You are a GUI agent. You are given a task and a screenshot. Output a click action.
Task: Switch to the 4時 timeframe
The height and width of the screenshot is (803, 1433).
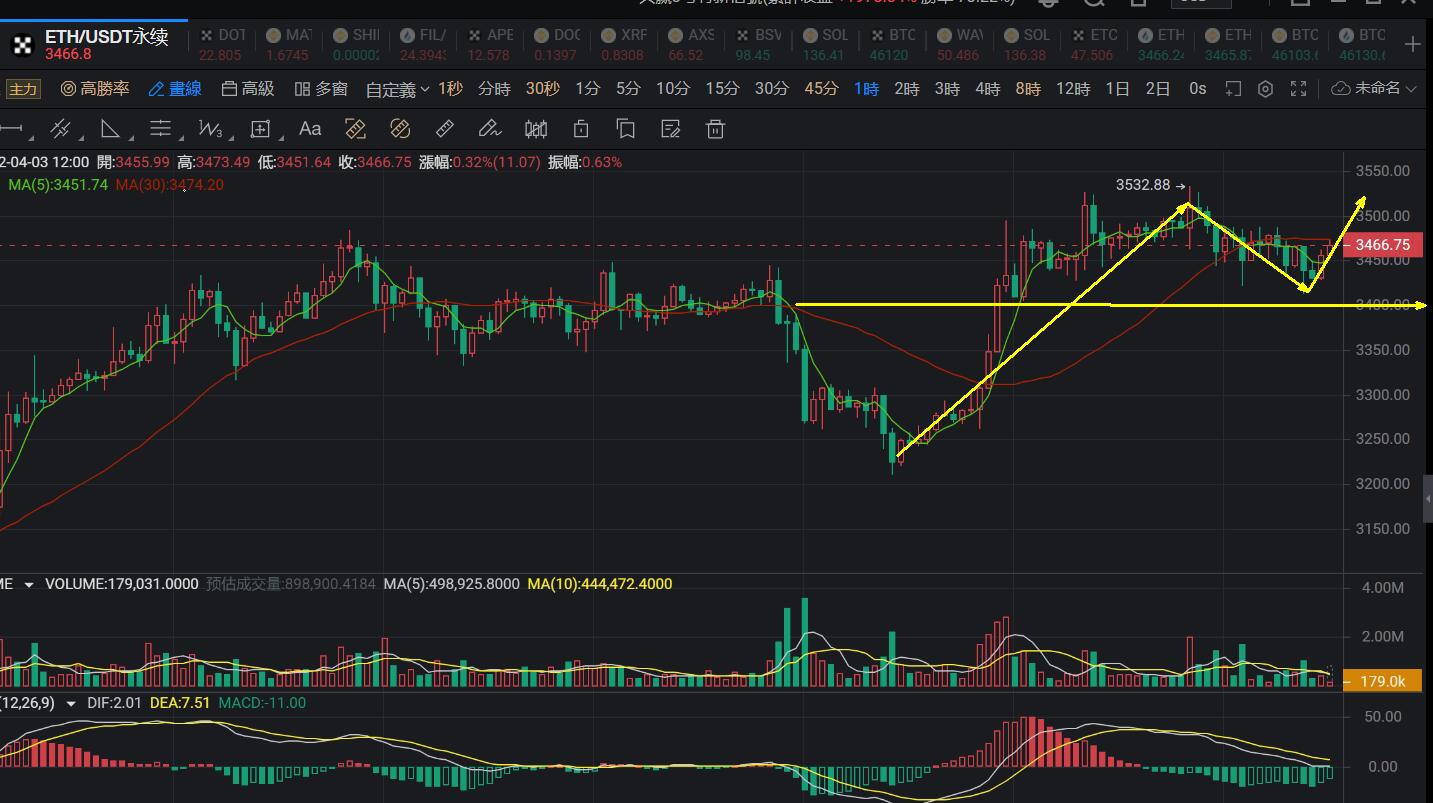point(987,89)
